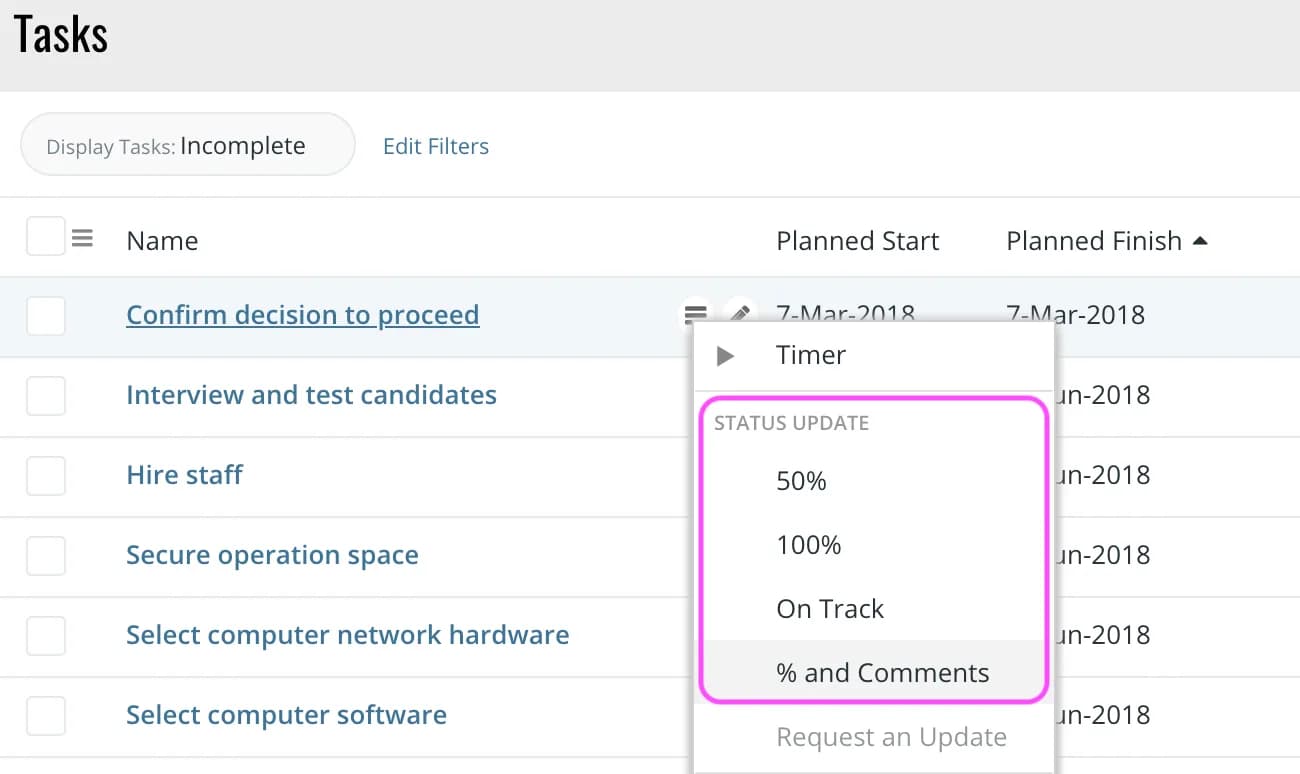Click the sort arrow next to Planned Finish

(1201, 241)
